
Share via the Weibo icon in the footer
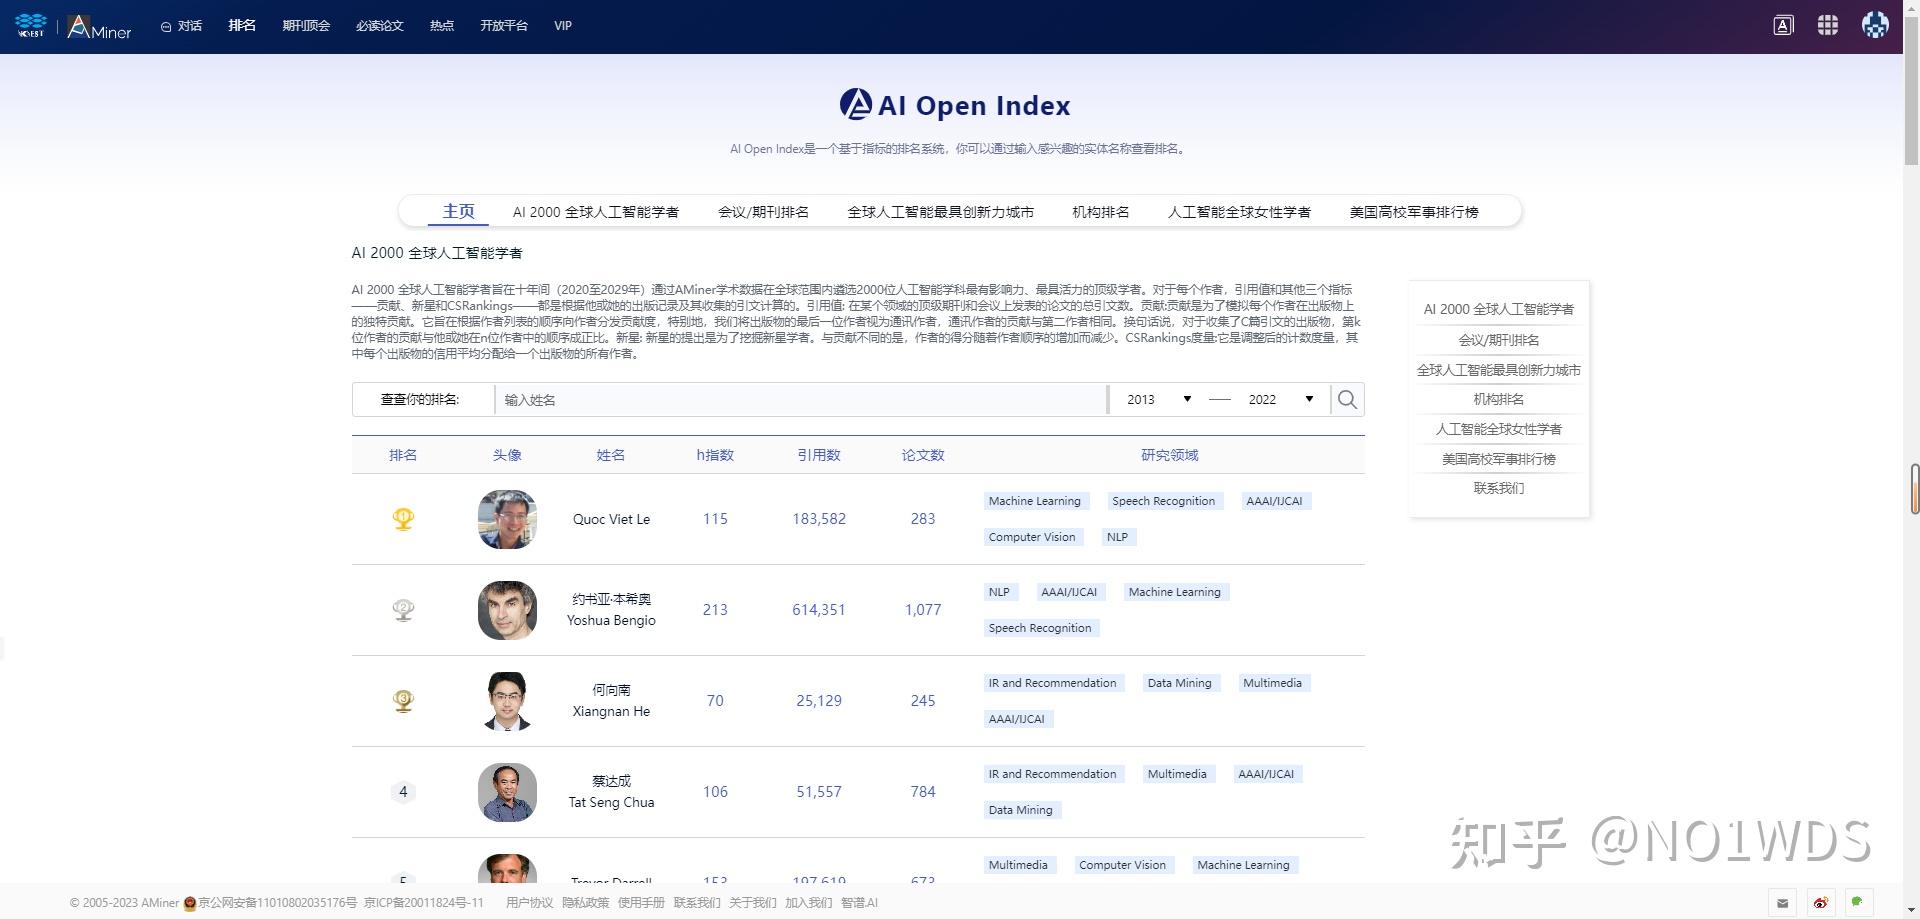click(1820, 903)
